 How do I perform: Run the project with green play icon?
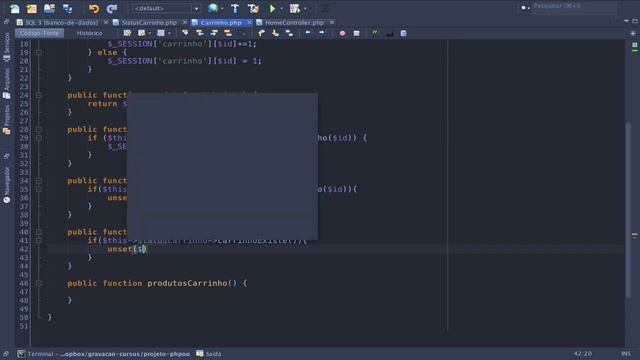tap(272, 8)
